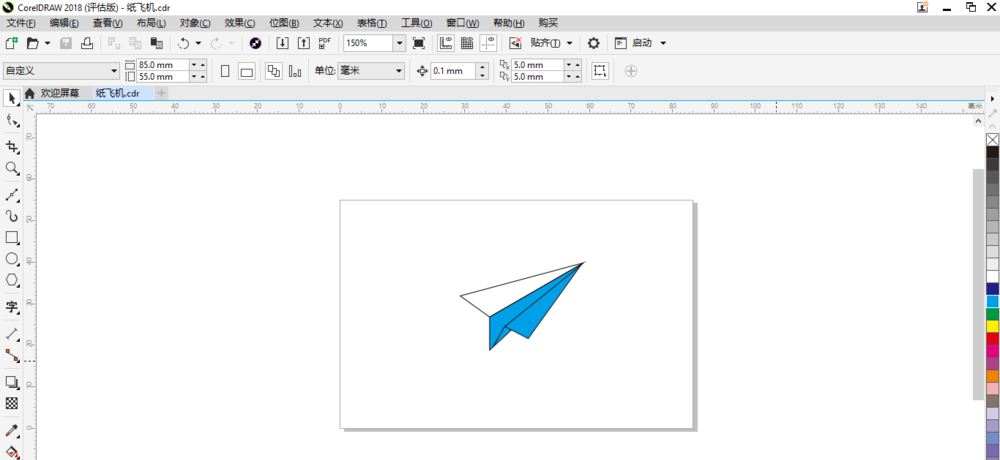Select the Pick arrow tool
The image size is (1000, 460).
tap(11, 99)
